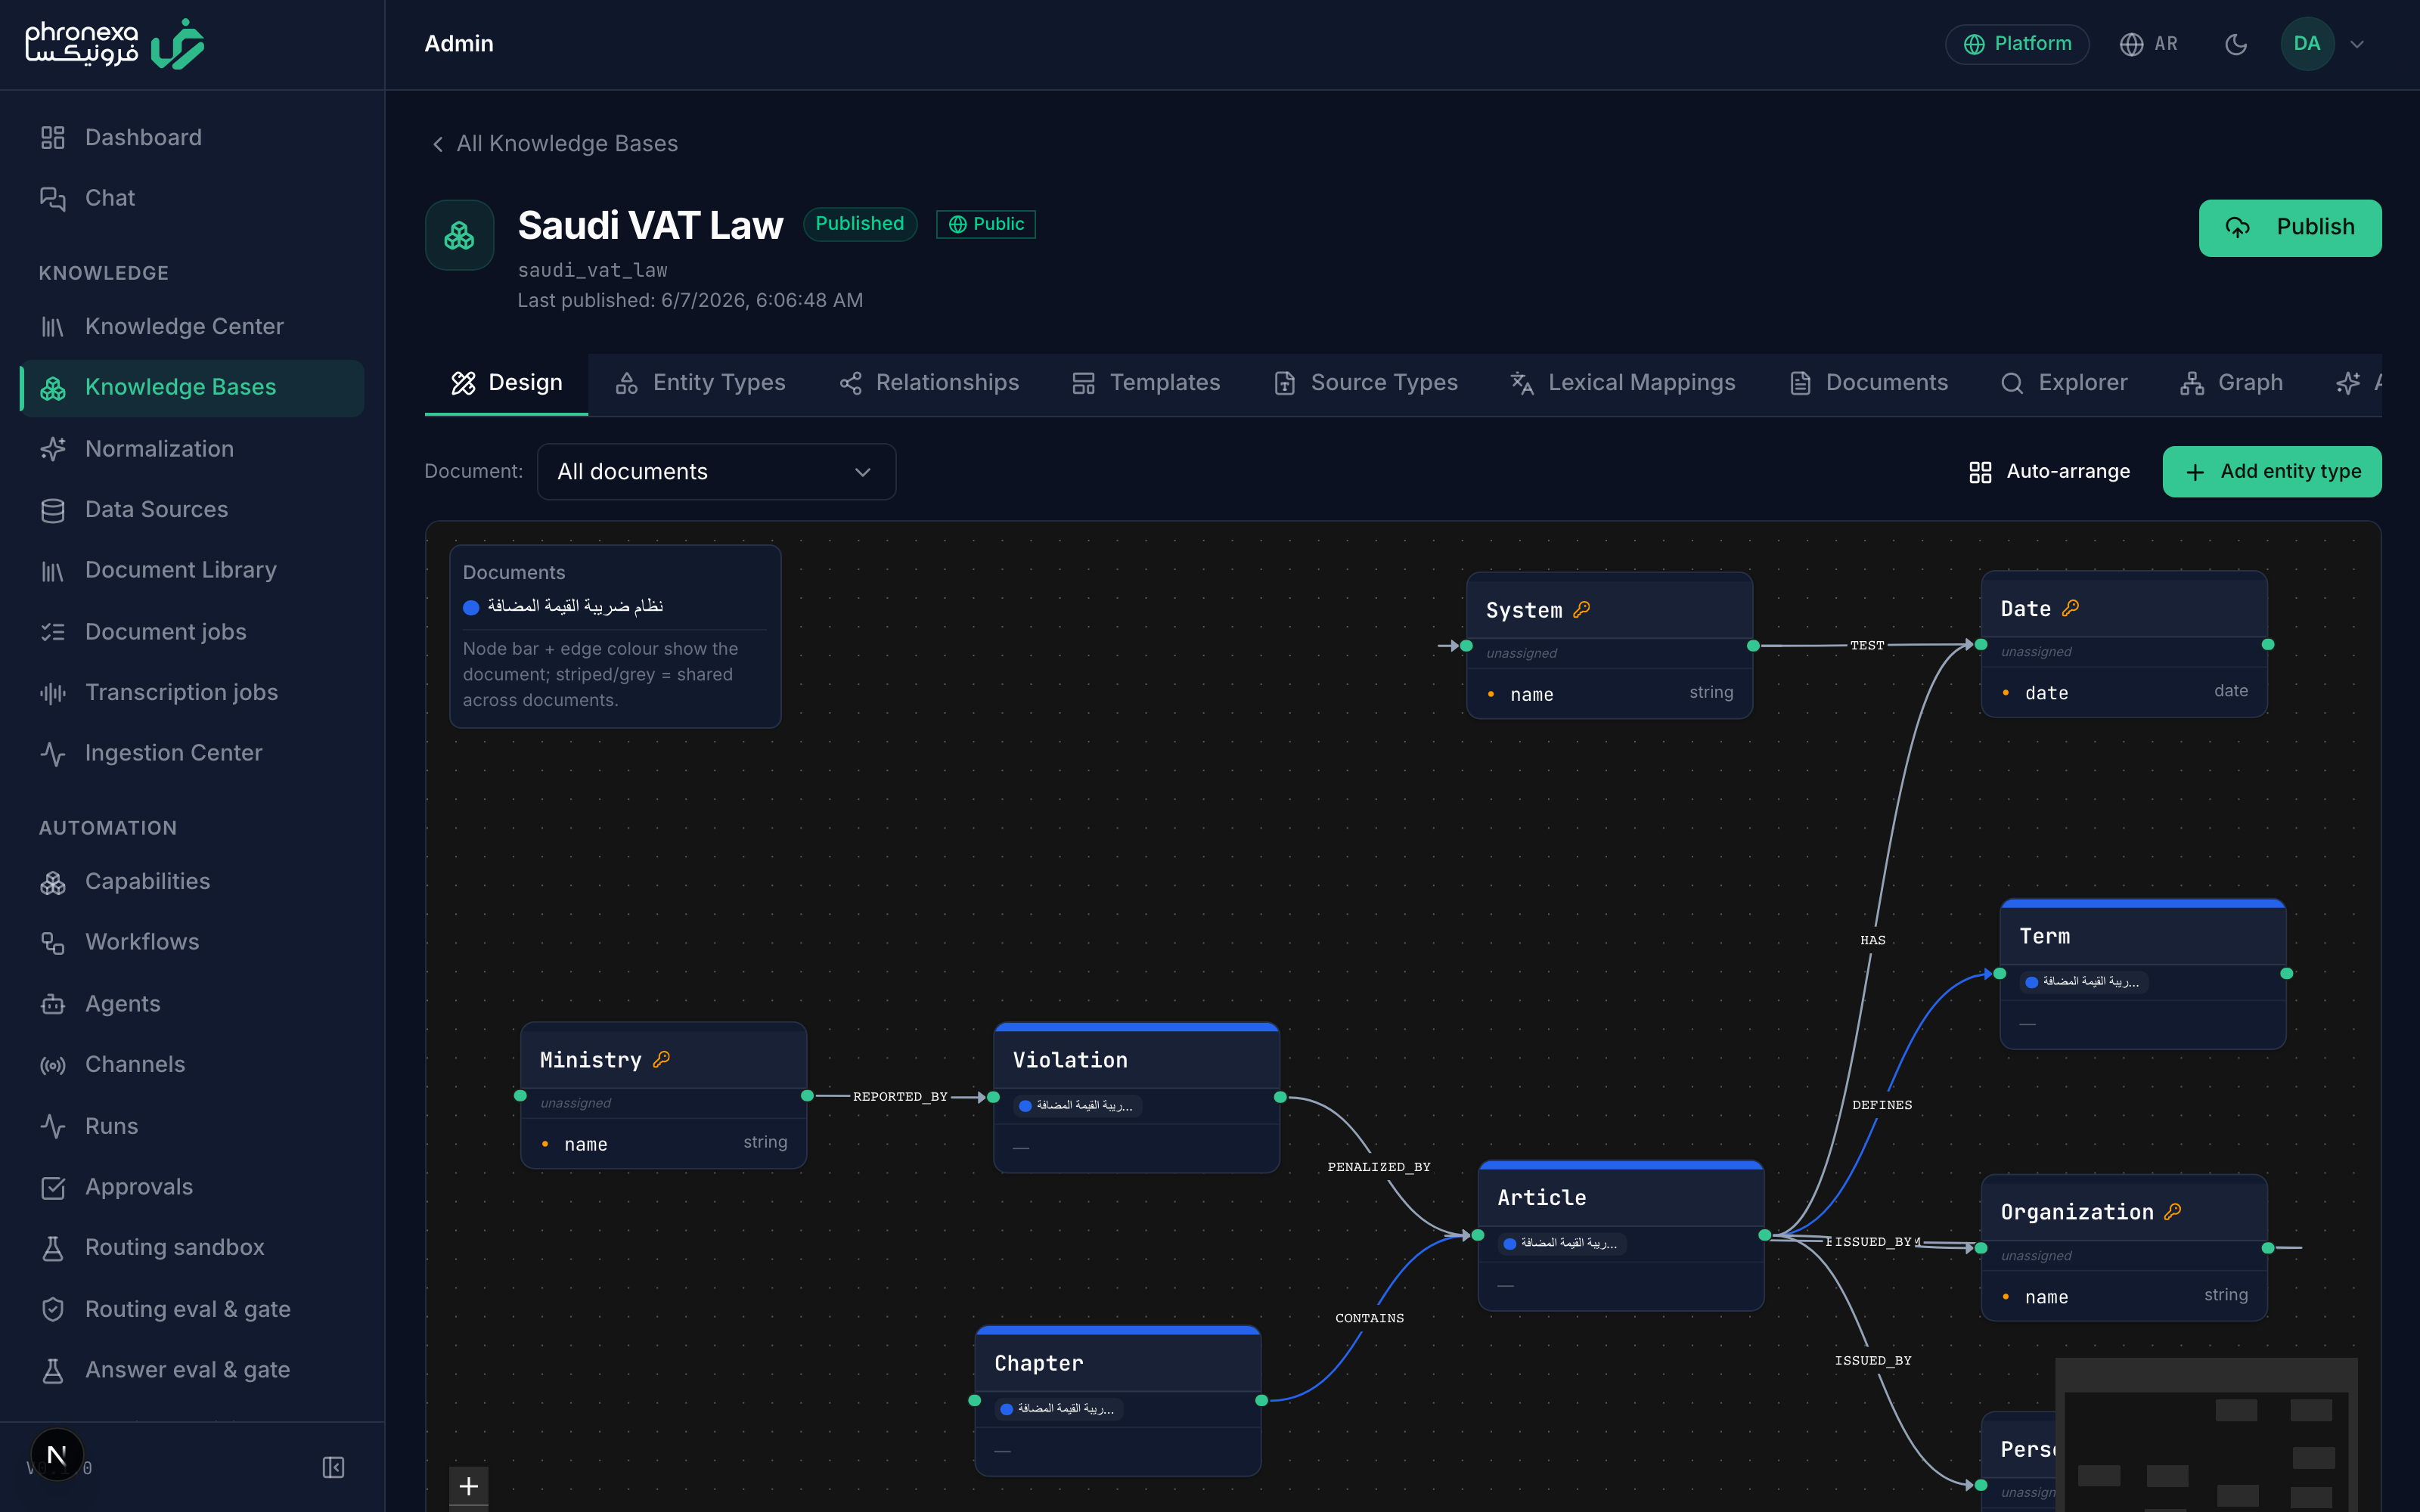Click the Next.js N badge
Screen dimensions: 2420x1512
57,1455
